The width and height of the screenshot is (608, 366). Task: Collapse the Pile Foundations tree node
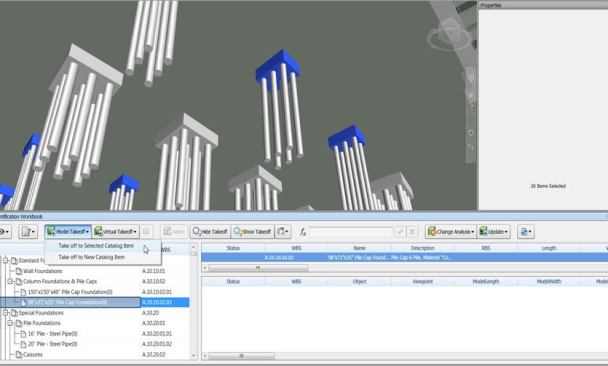[x=10, y=323]
